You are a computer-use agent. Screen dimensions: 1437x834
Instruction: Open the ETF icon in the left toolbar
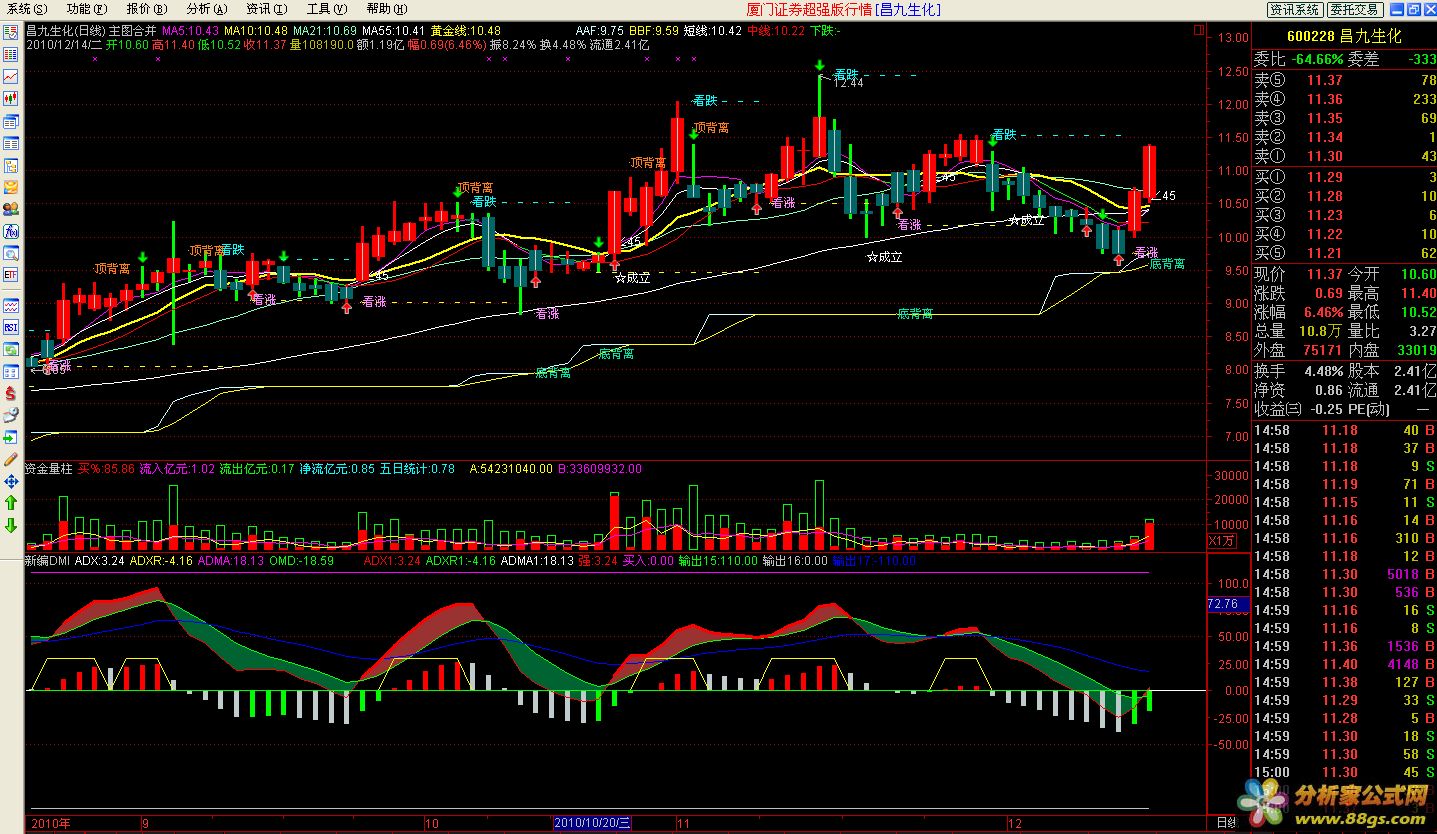coord(11,276)
